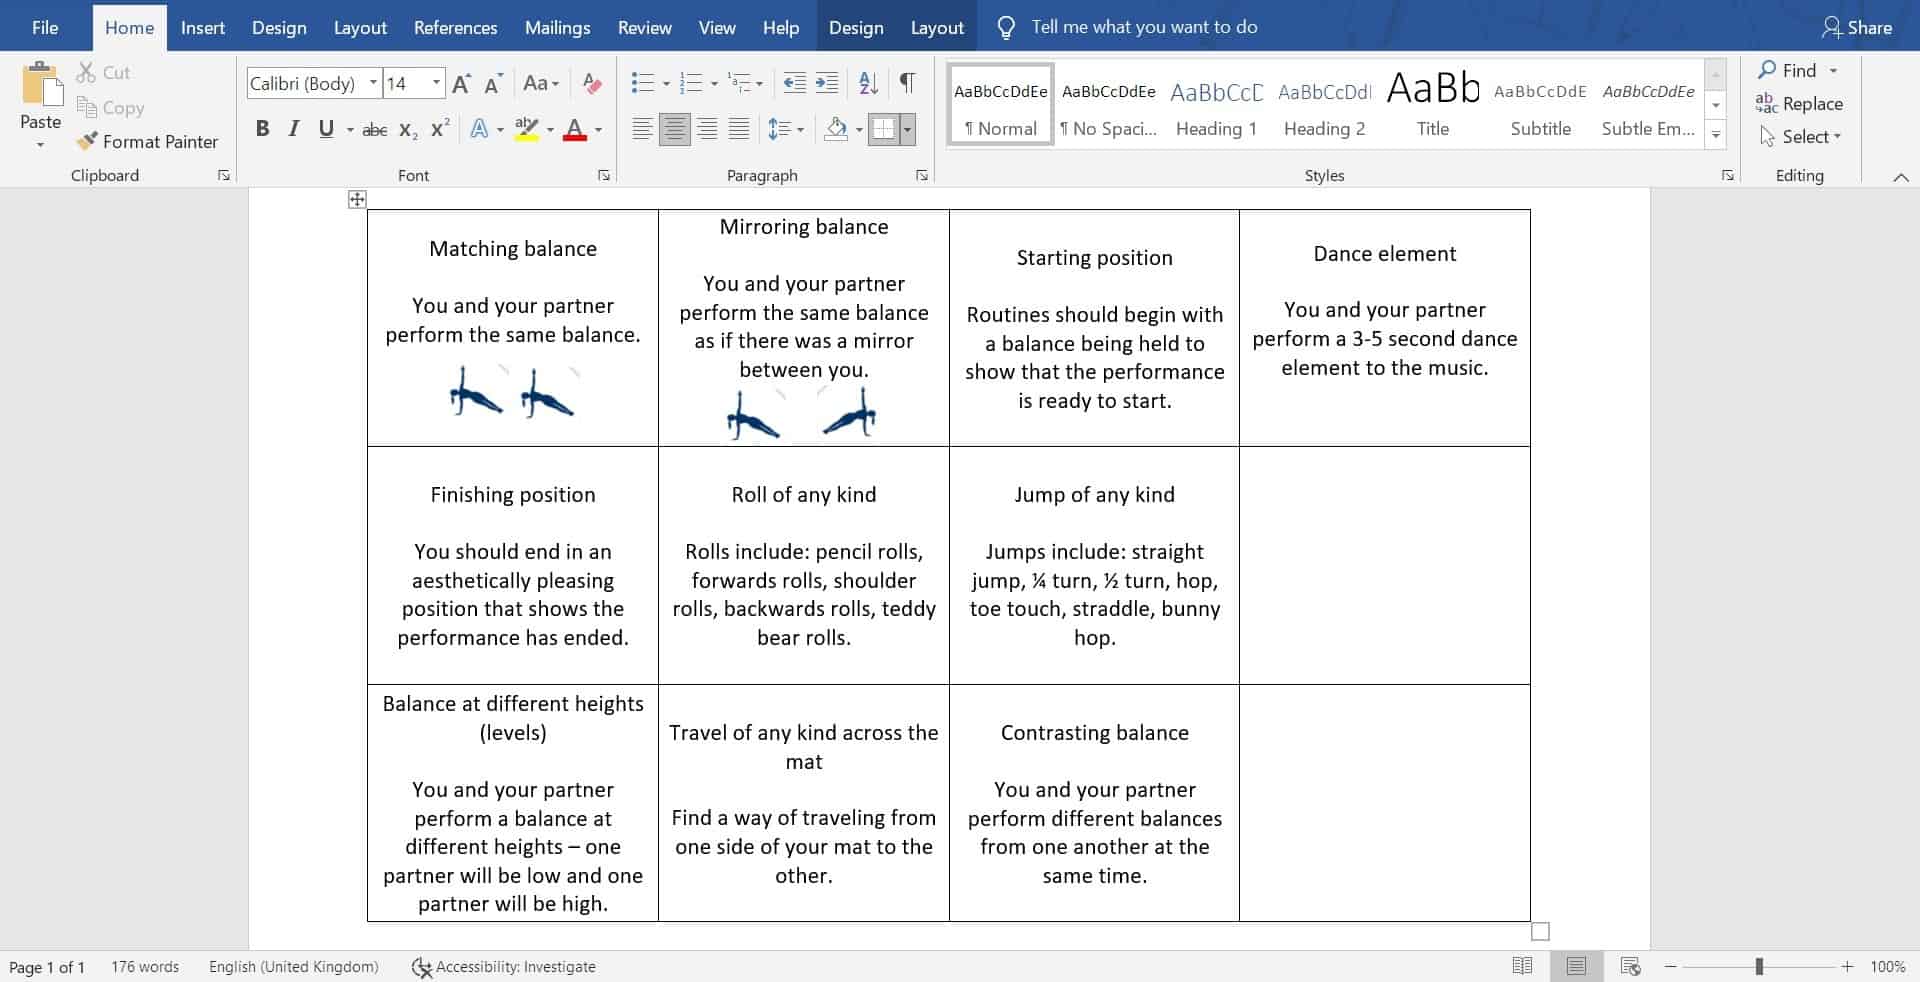
Task: Expand the Styles gallery more arrow
Action: point(1716,135)
